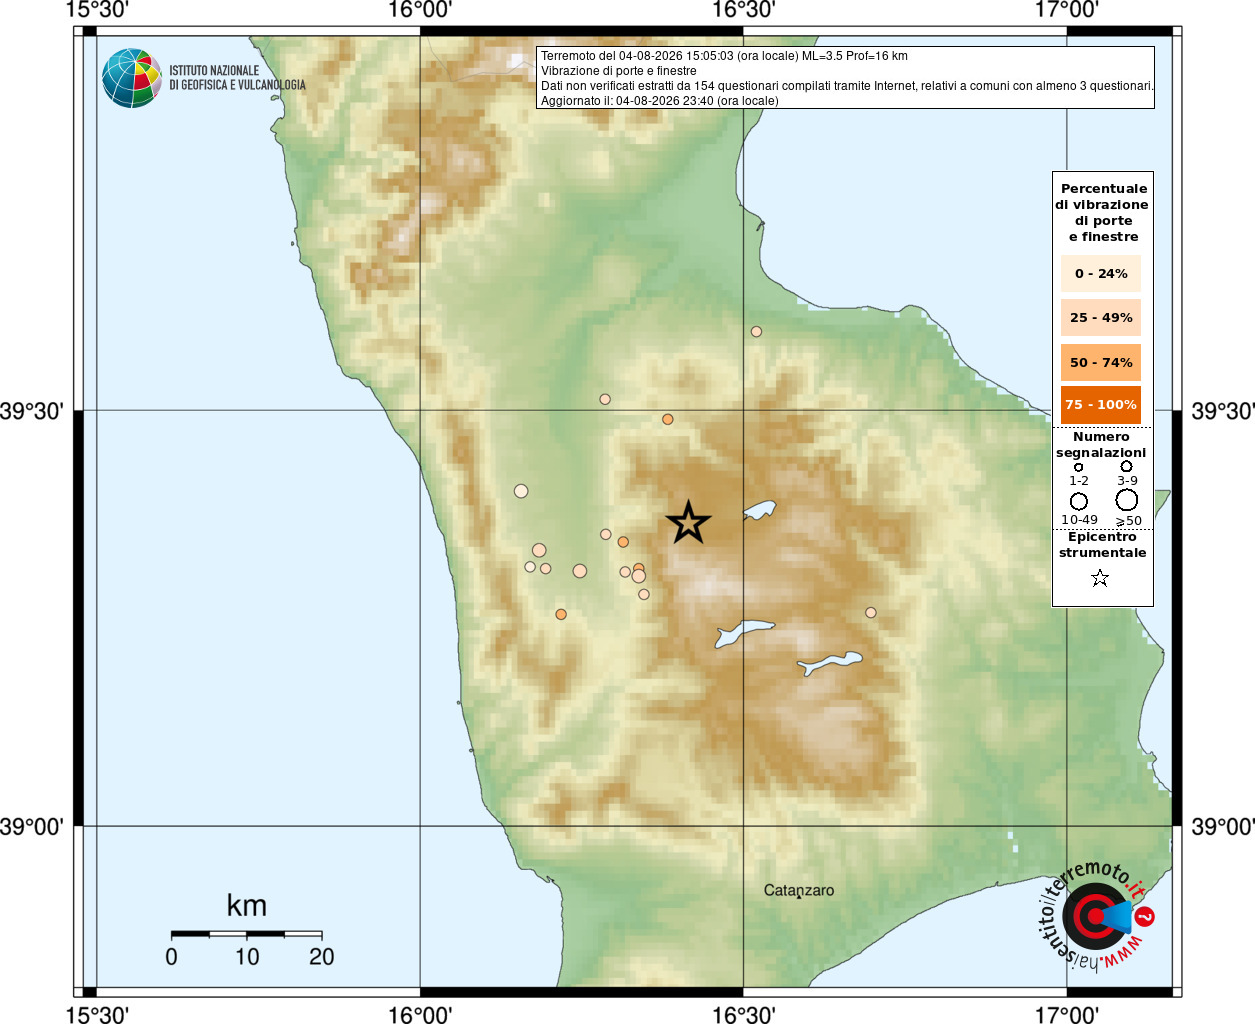Click the "Percentuale di vibrazione" legend title
The height and width of the screenshot is (1024, 1255).
tap(1102, 212)
